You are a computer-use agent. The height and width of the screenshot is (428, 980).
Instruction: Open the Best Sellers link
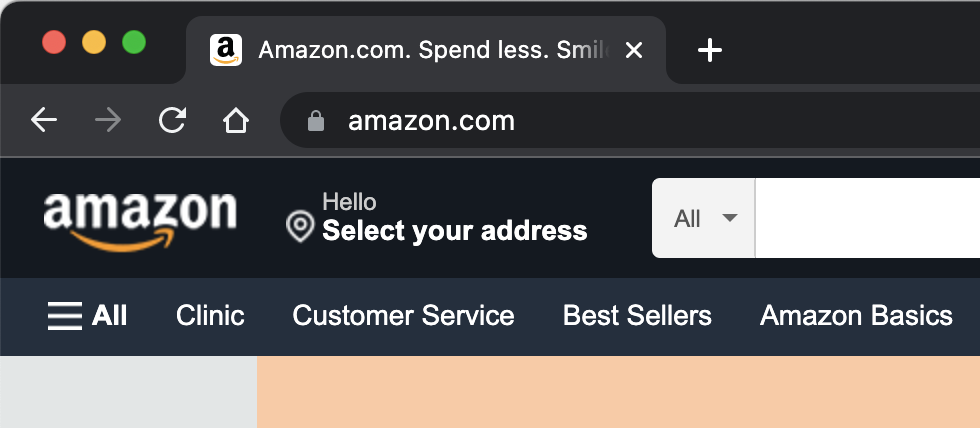pos(637,316)
